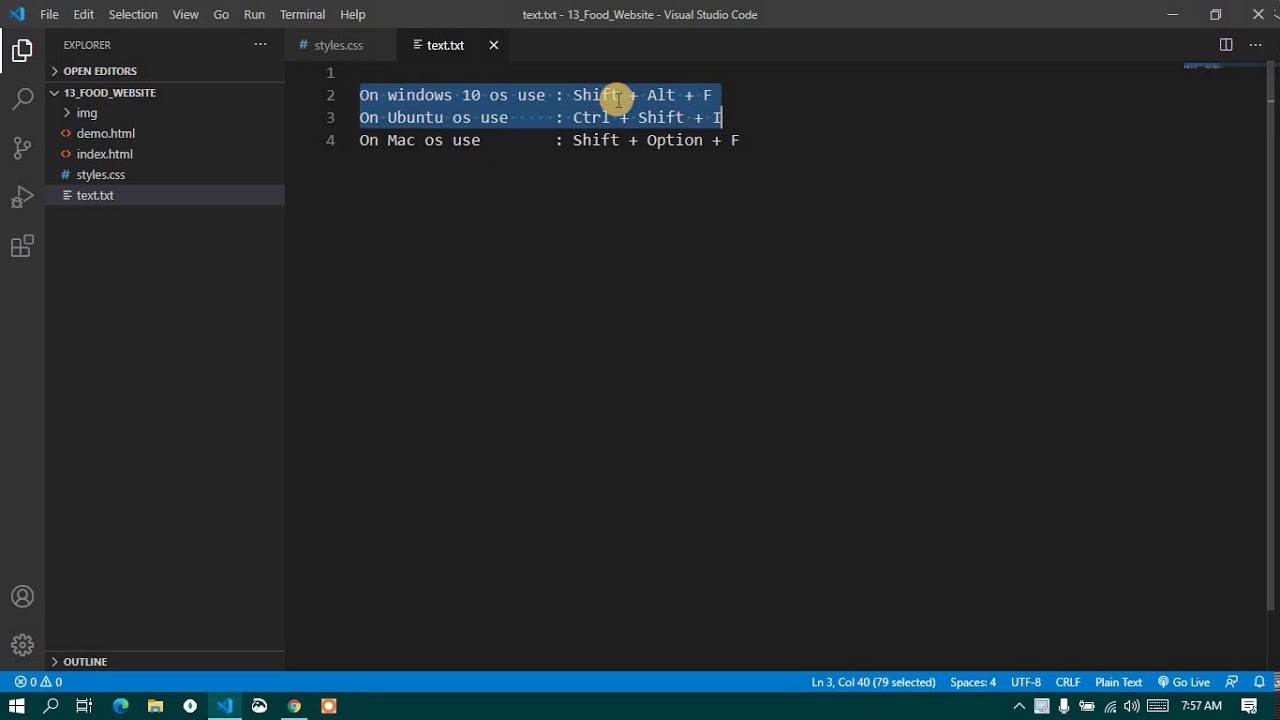Open the volume control in tray
The width and height of the screenshot is (1280, 720).
pyautogui.click(x=1132, y=706)
